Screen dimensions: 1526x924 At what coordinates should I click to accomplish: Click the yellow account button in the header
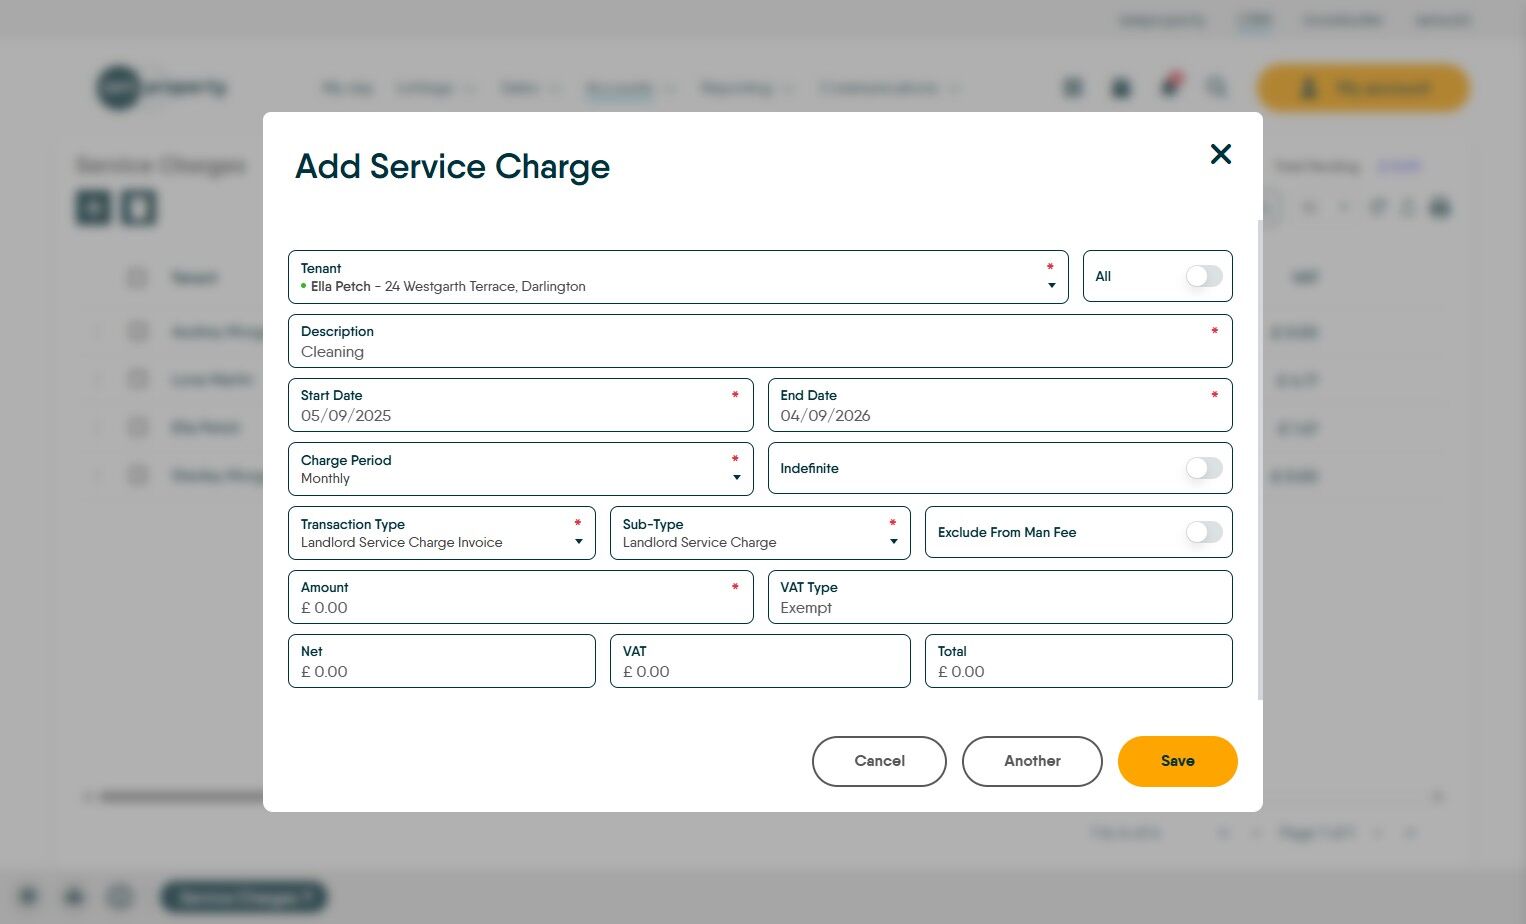(x=1363, y=88)
